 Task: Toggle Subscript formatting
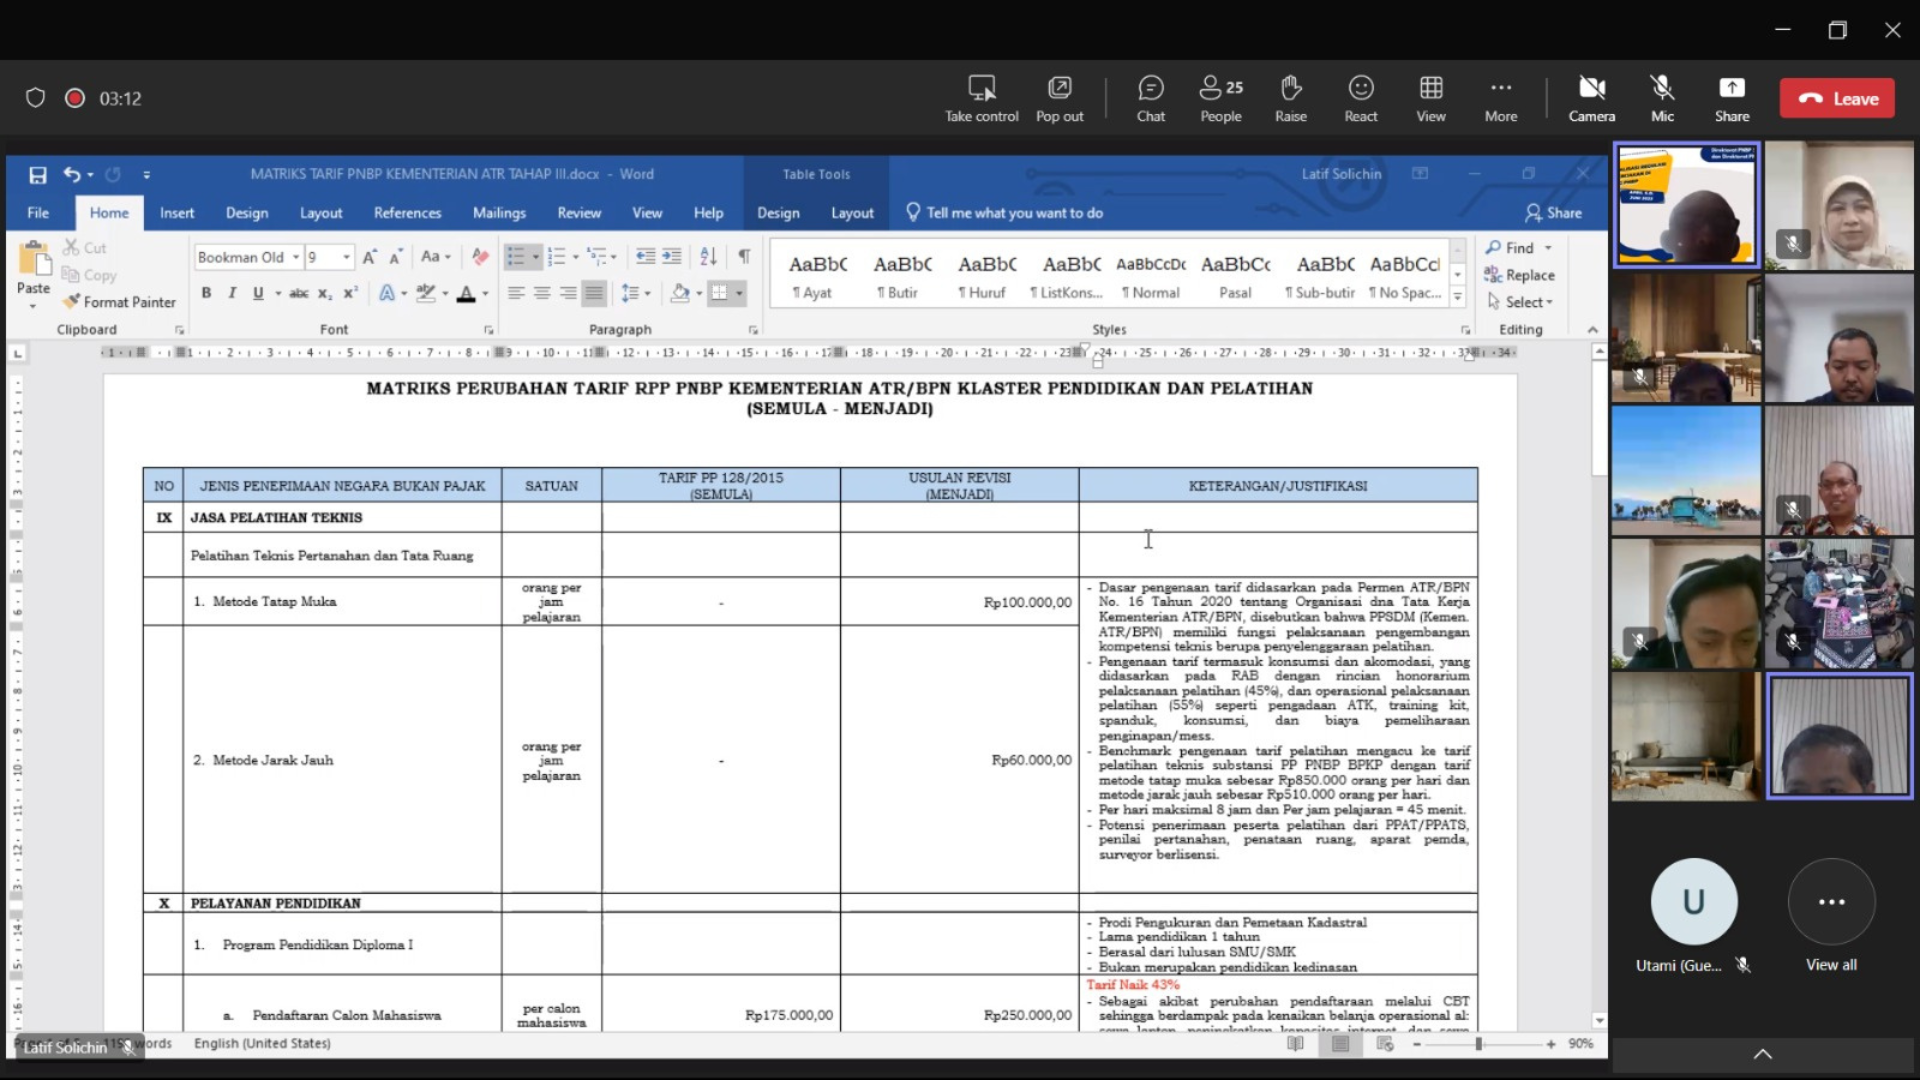[324, 293]
